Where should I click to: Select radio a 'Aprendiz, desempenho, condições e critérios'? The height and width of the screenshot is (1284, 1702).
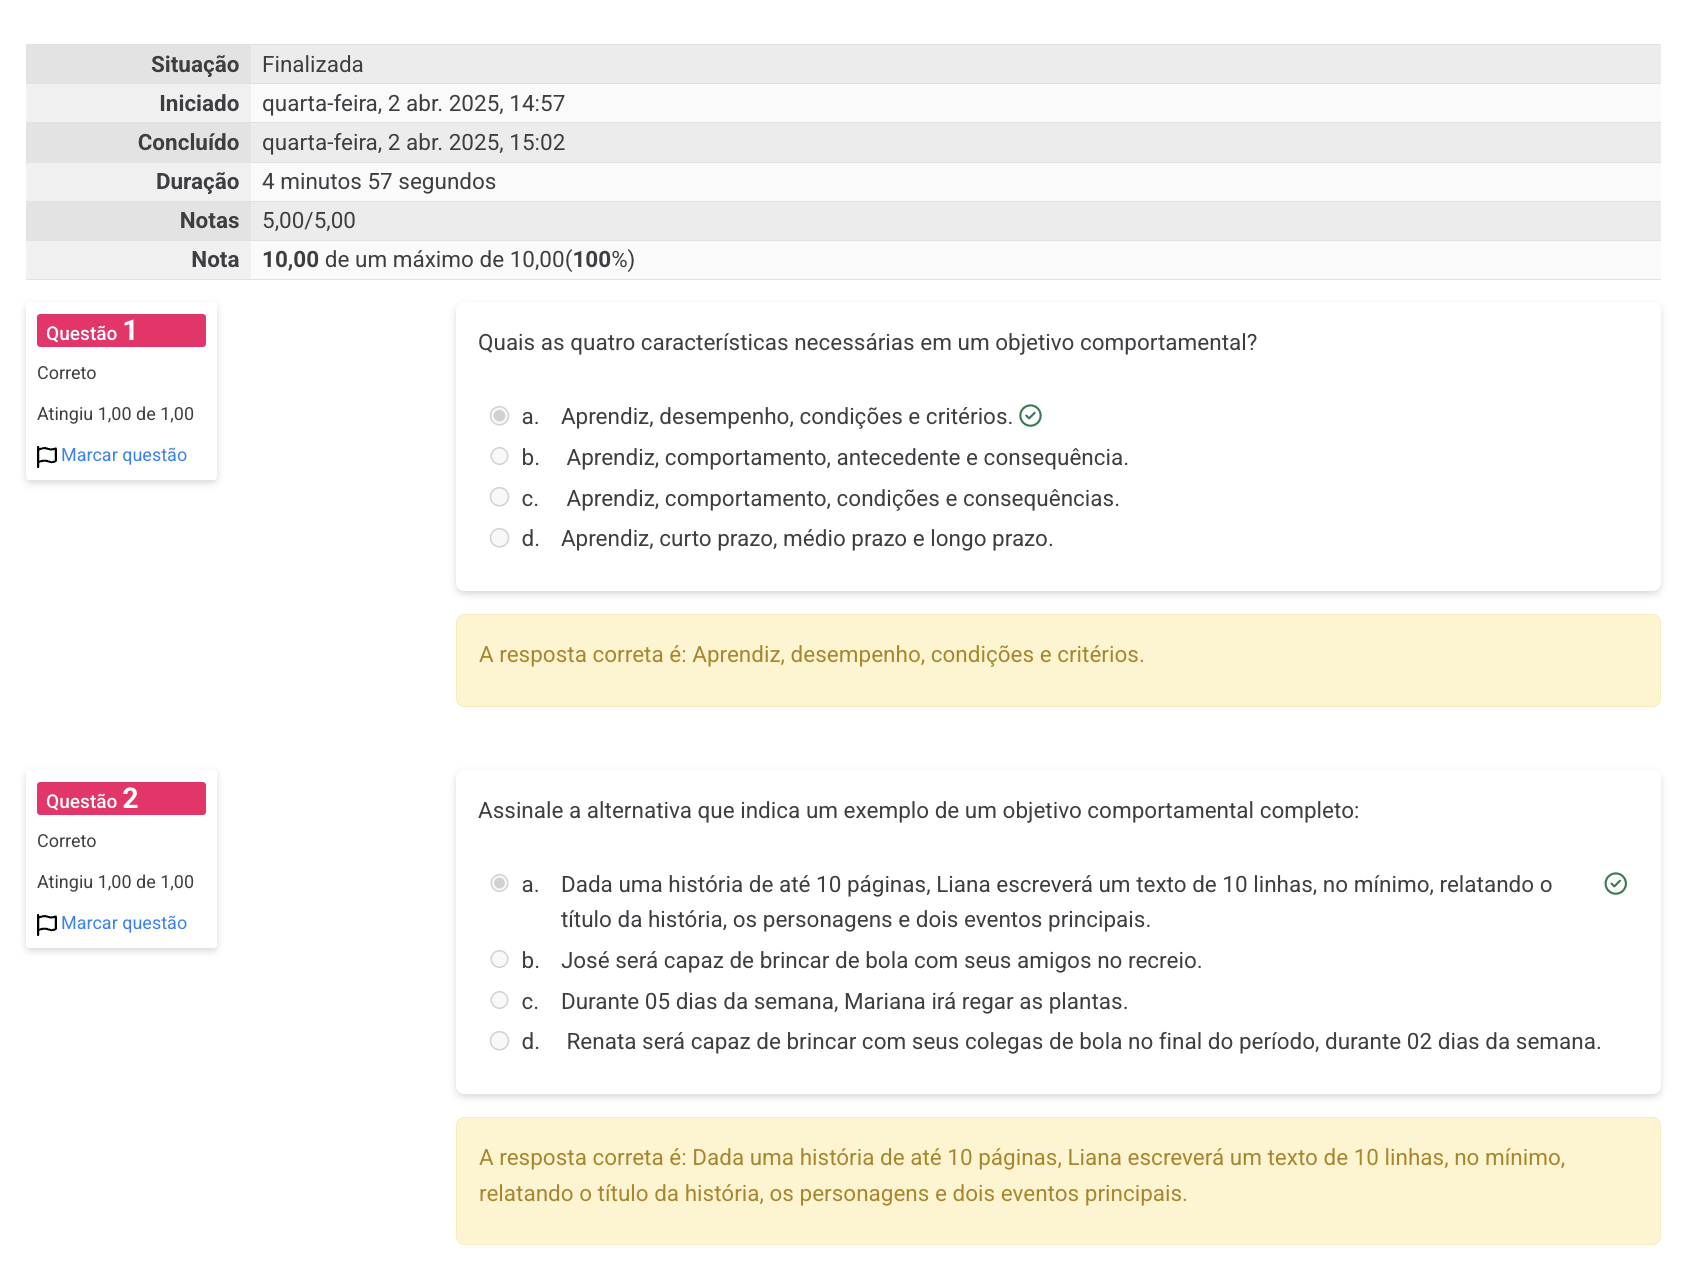(500, 416)
